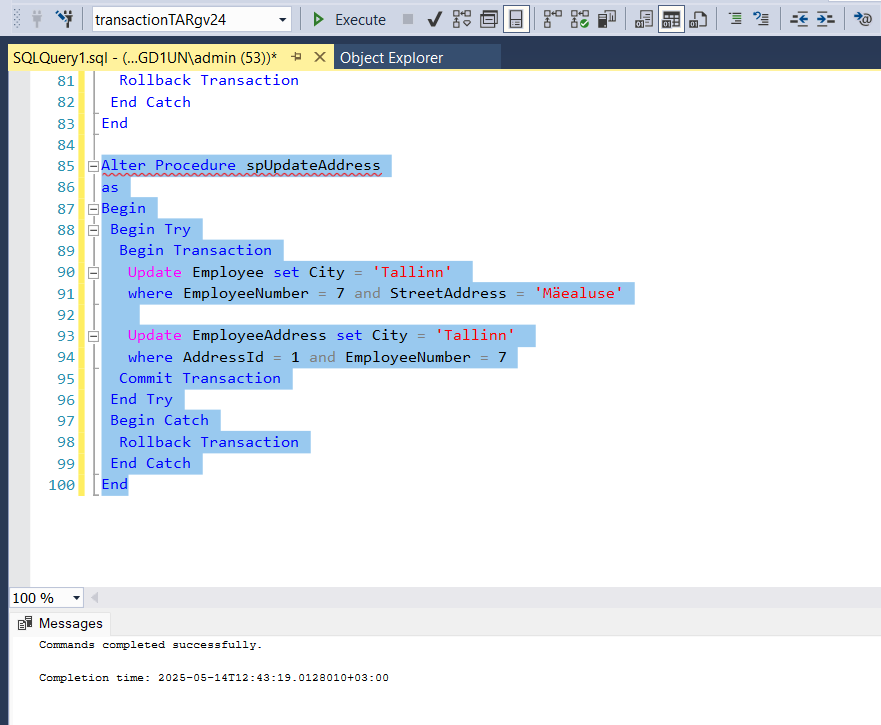Screen dimensions: 881x725
Task: Click 'Tallinn' string on line 90
Action: click(x=412, y=273)
